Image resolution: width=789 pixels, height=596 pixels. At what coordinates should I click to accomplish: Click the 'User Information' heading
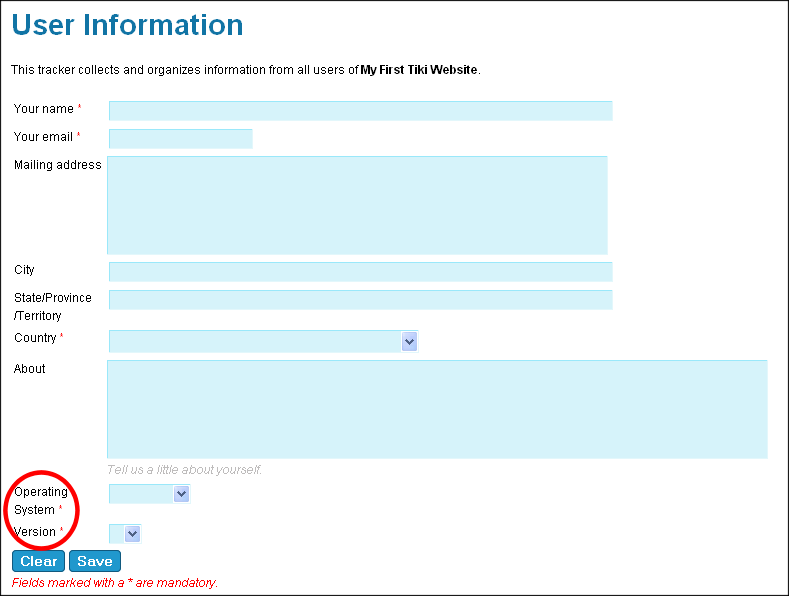coord(127,25)
